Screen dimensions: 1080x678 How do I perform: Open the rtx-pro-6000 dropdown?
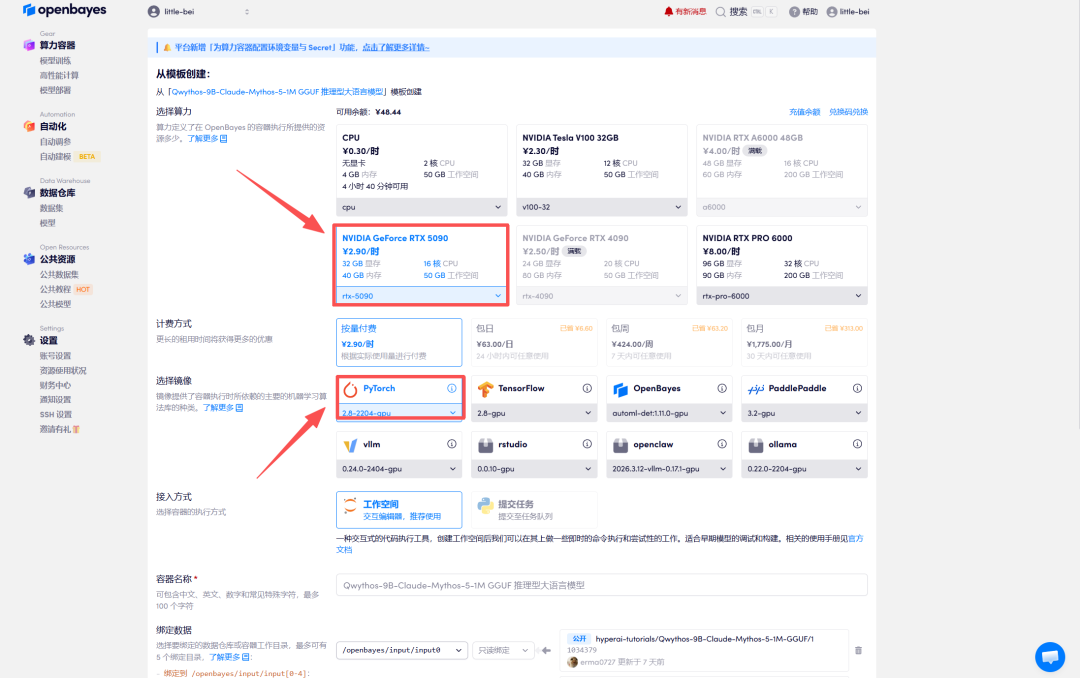782,296
